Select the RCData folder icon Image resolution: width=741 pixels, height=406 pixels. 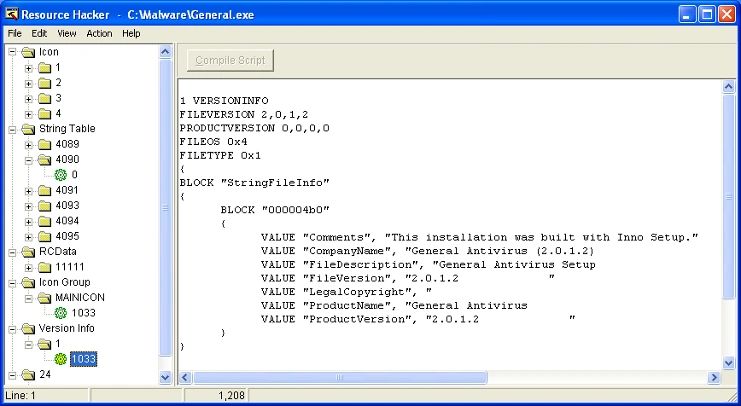coord(28,252)
